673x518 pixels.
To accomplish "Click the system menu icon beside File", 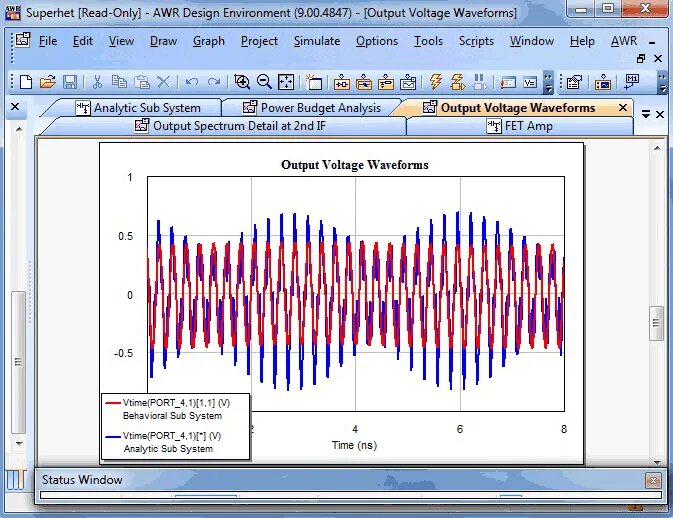I will 22,40.
